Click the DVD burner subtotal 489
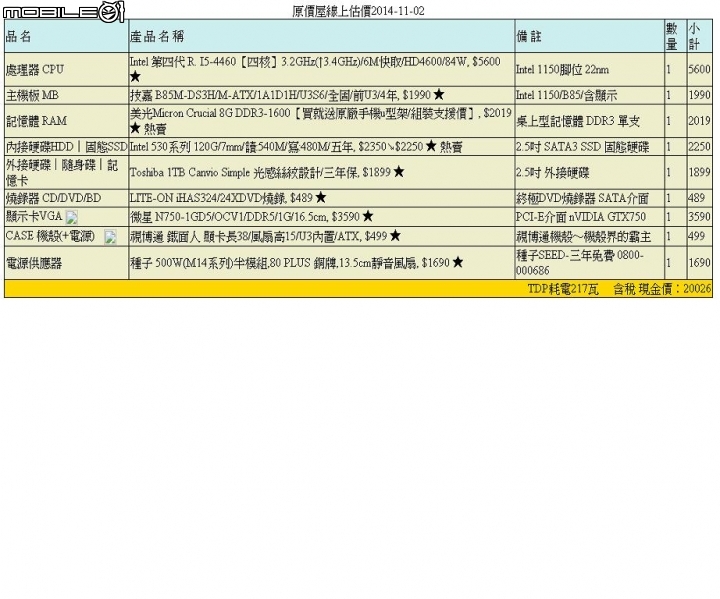 pos(697,198)
